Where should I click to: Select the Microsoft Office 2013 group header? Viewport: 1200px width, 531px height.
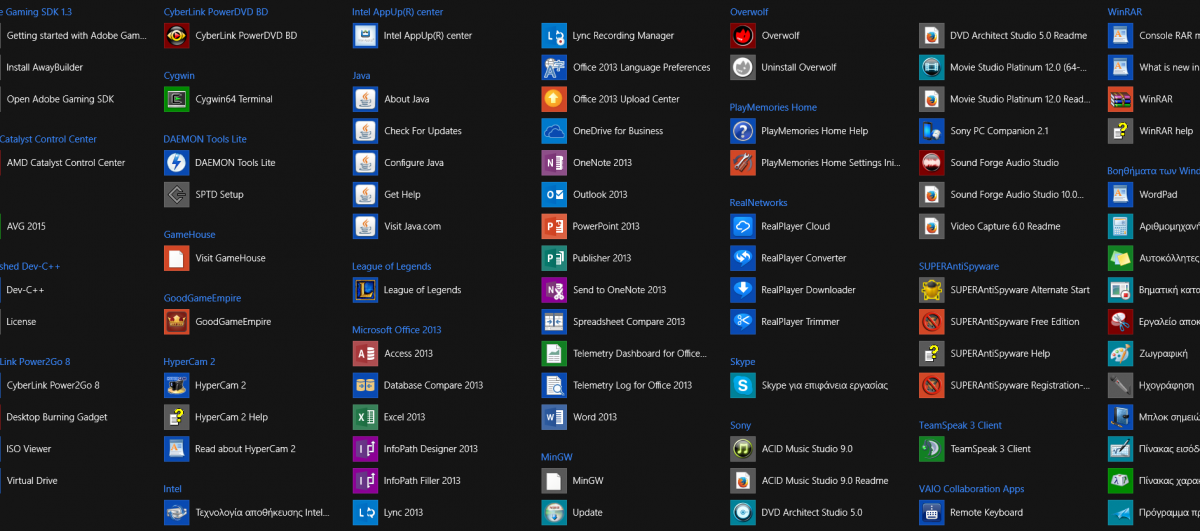tap(396, 330)
